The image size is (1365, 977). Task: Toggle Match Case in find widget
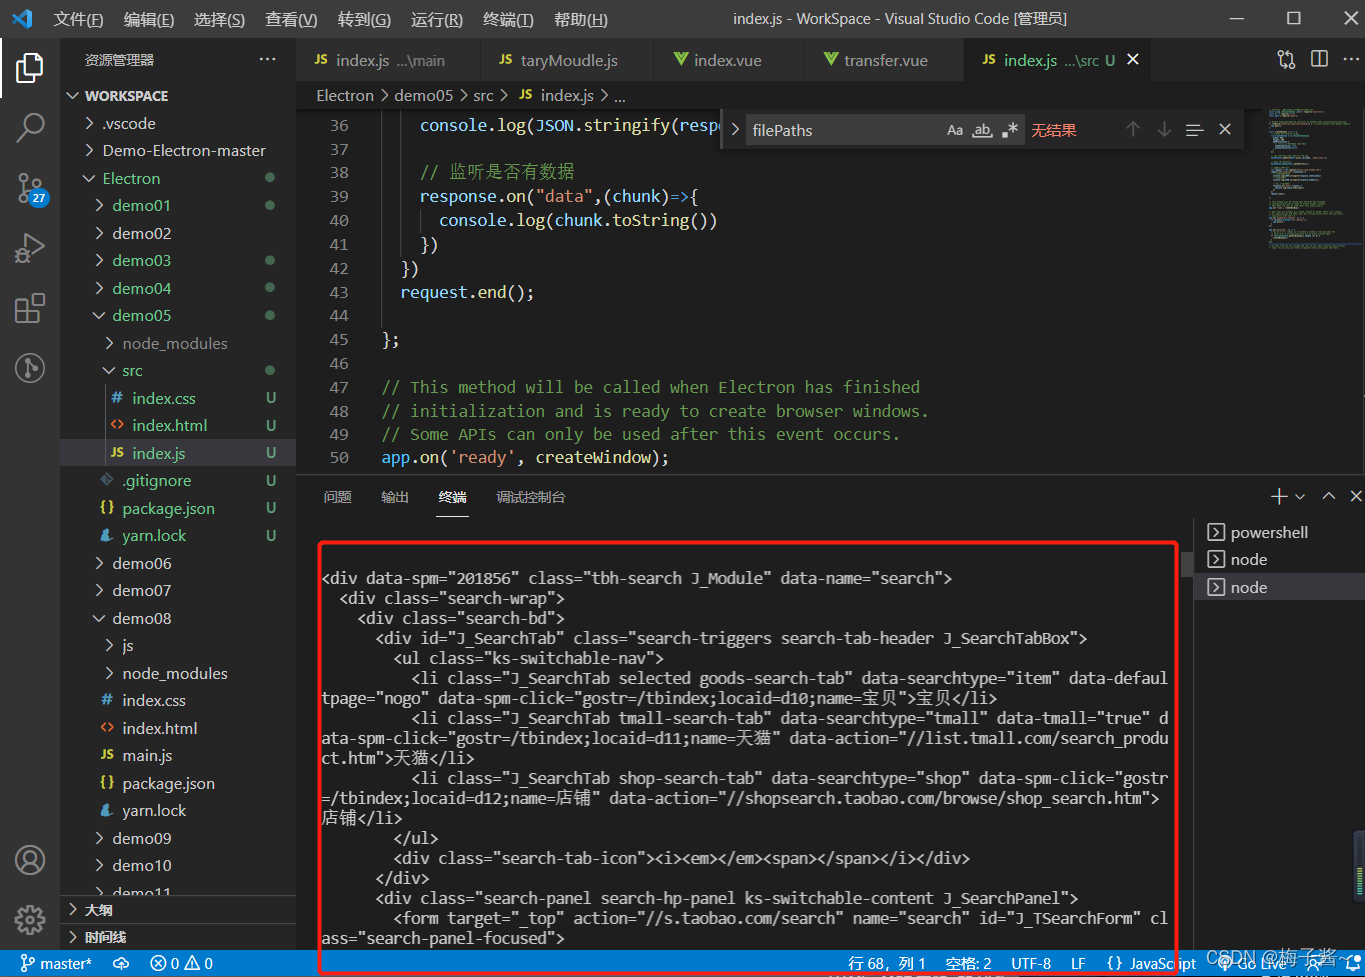(955, 130)
